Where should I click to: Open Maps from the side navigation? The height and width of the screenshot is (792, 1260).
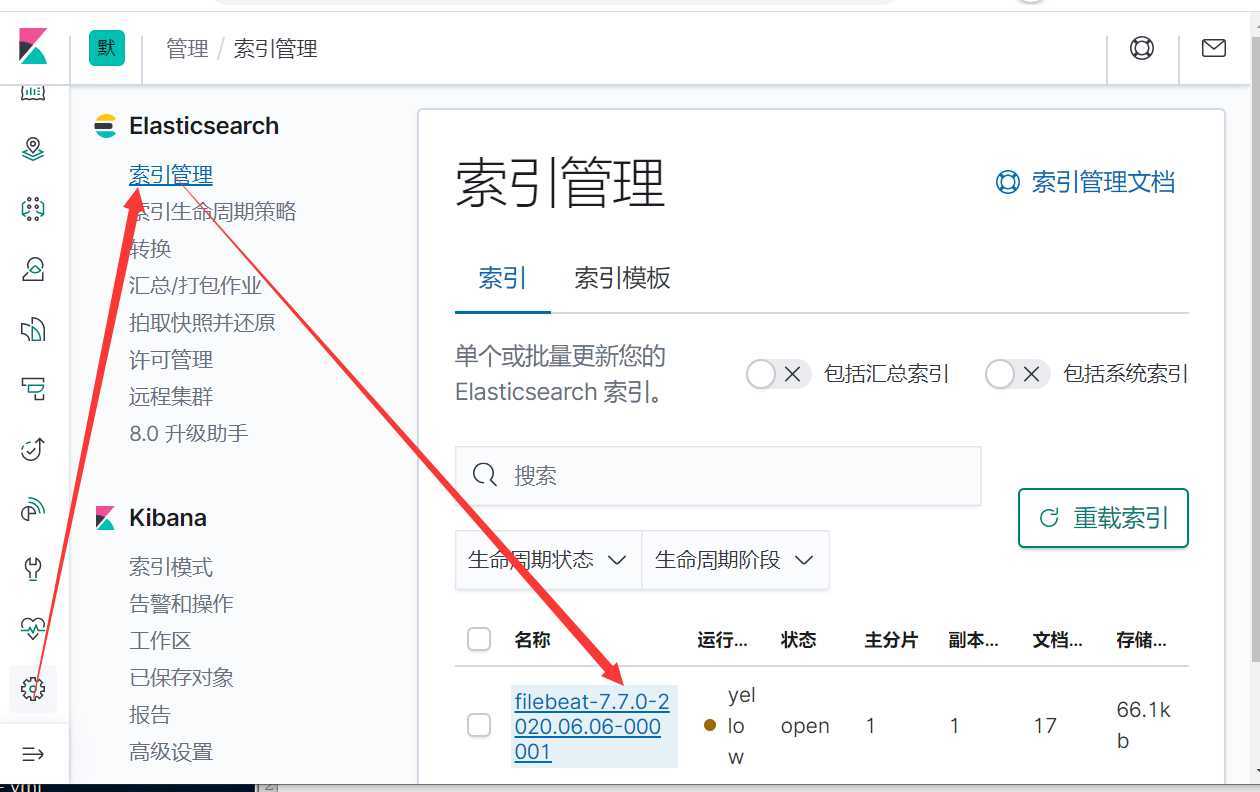[33, 149]
